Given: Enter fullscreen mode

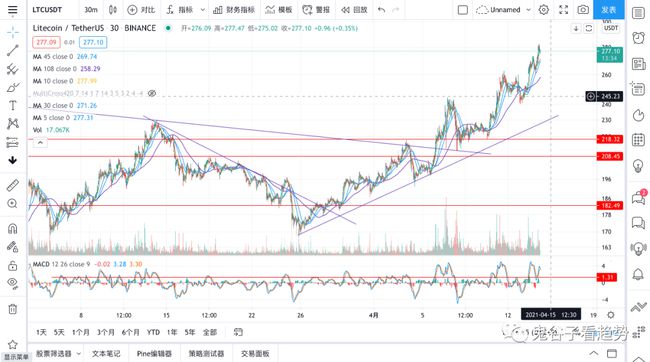Looking at the screenshot, I should [563, 10].
